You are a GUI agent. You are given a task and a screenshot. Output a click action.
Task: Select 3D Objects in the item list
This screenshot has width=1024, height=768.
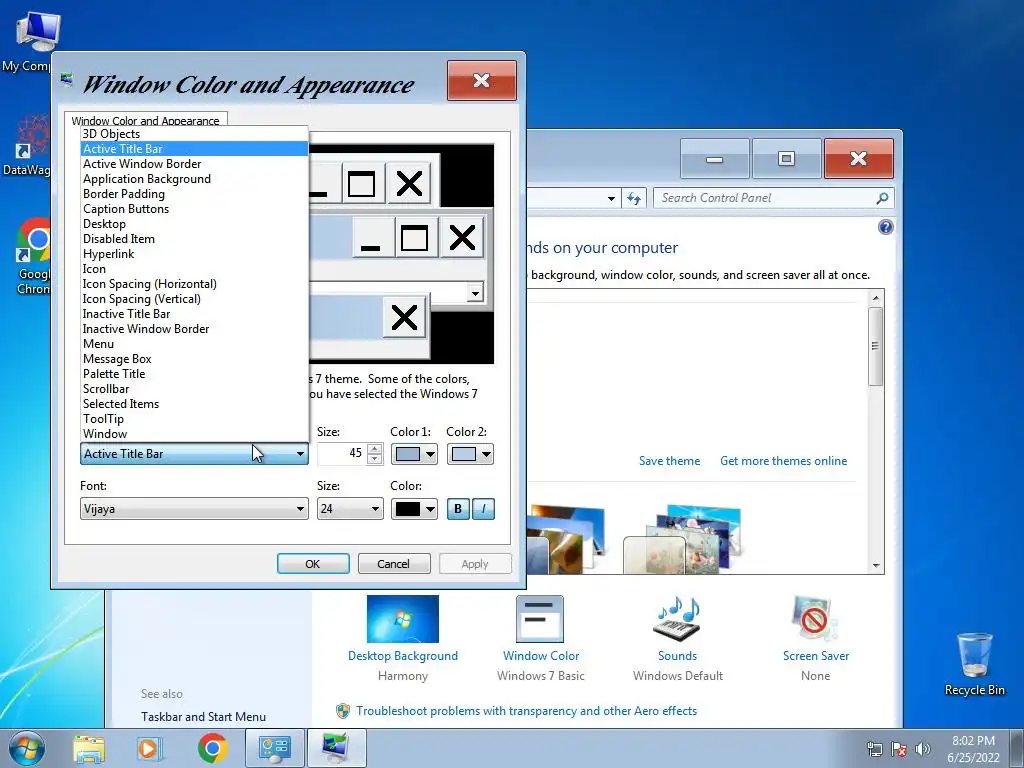[194, 134]
